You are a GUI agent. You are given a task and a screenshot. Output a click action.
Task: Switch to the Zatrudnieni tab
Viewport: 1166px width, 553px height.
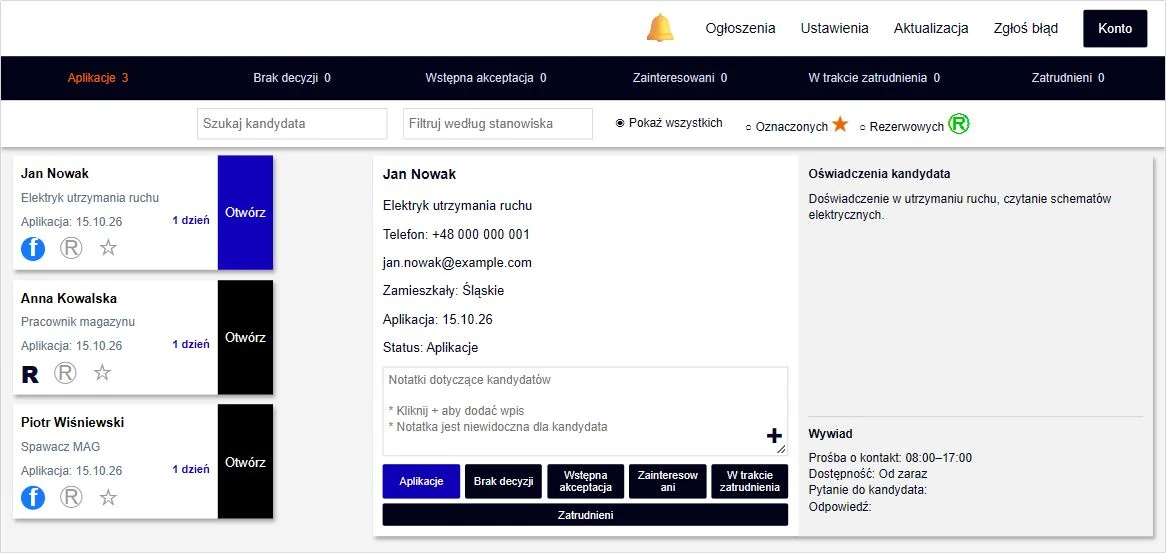pyautogui.click(x=1068, y=77)
